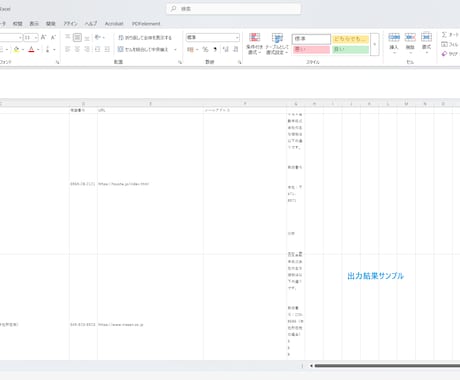Expand the orientation dropdown arrow
Screen dimensions: 460x380
click(103, 38)
